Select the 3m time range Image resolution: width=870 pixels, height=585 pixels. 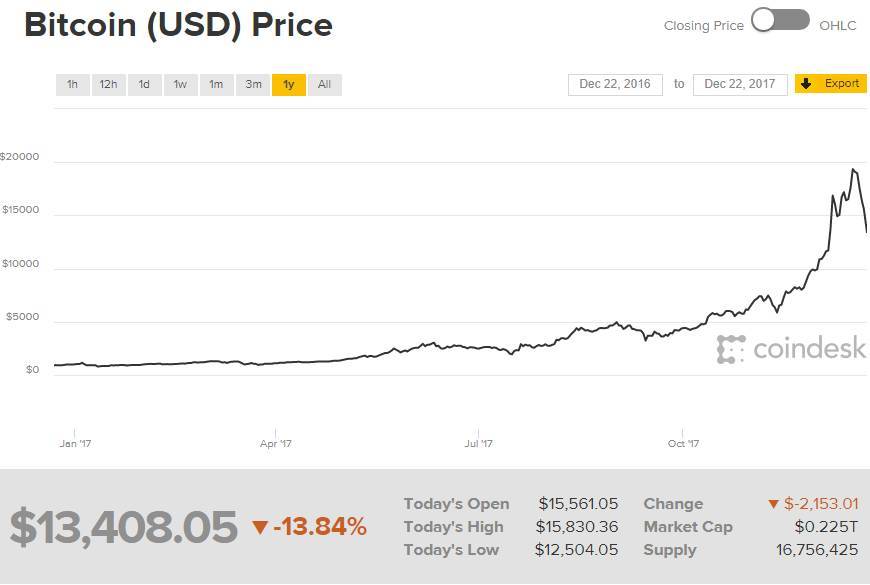tap(252, 85)
